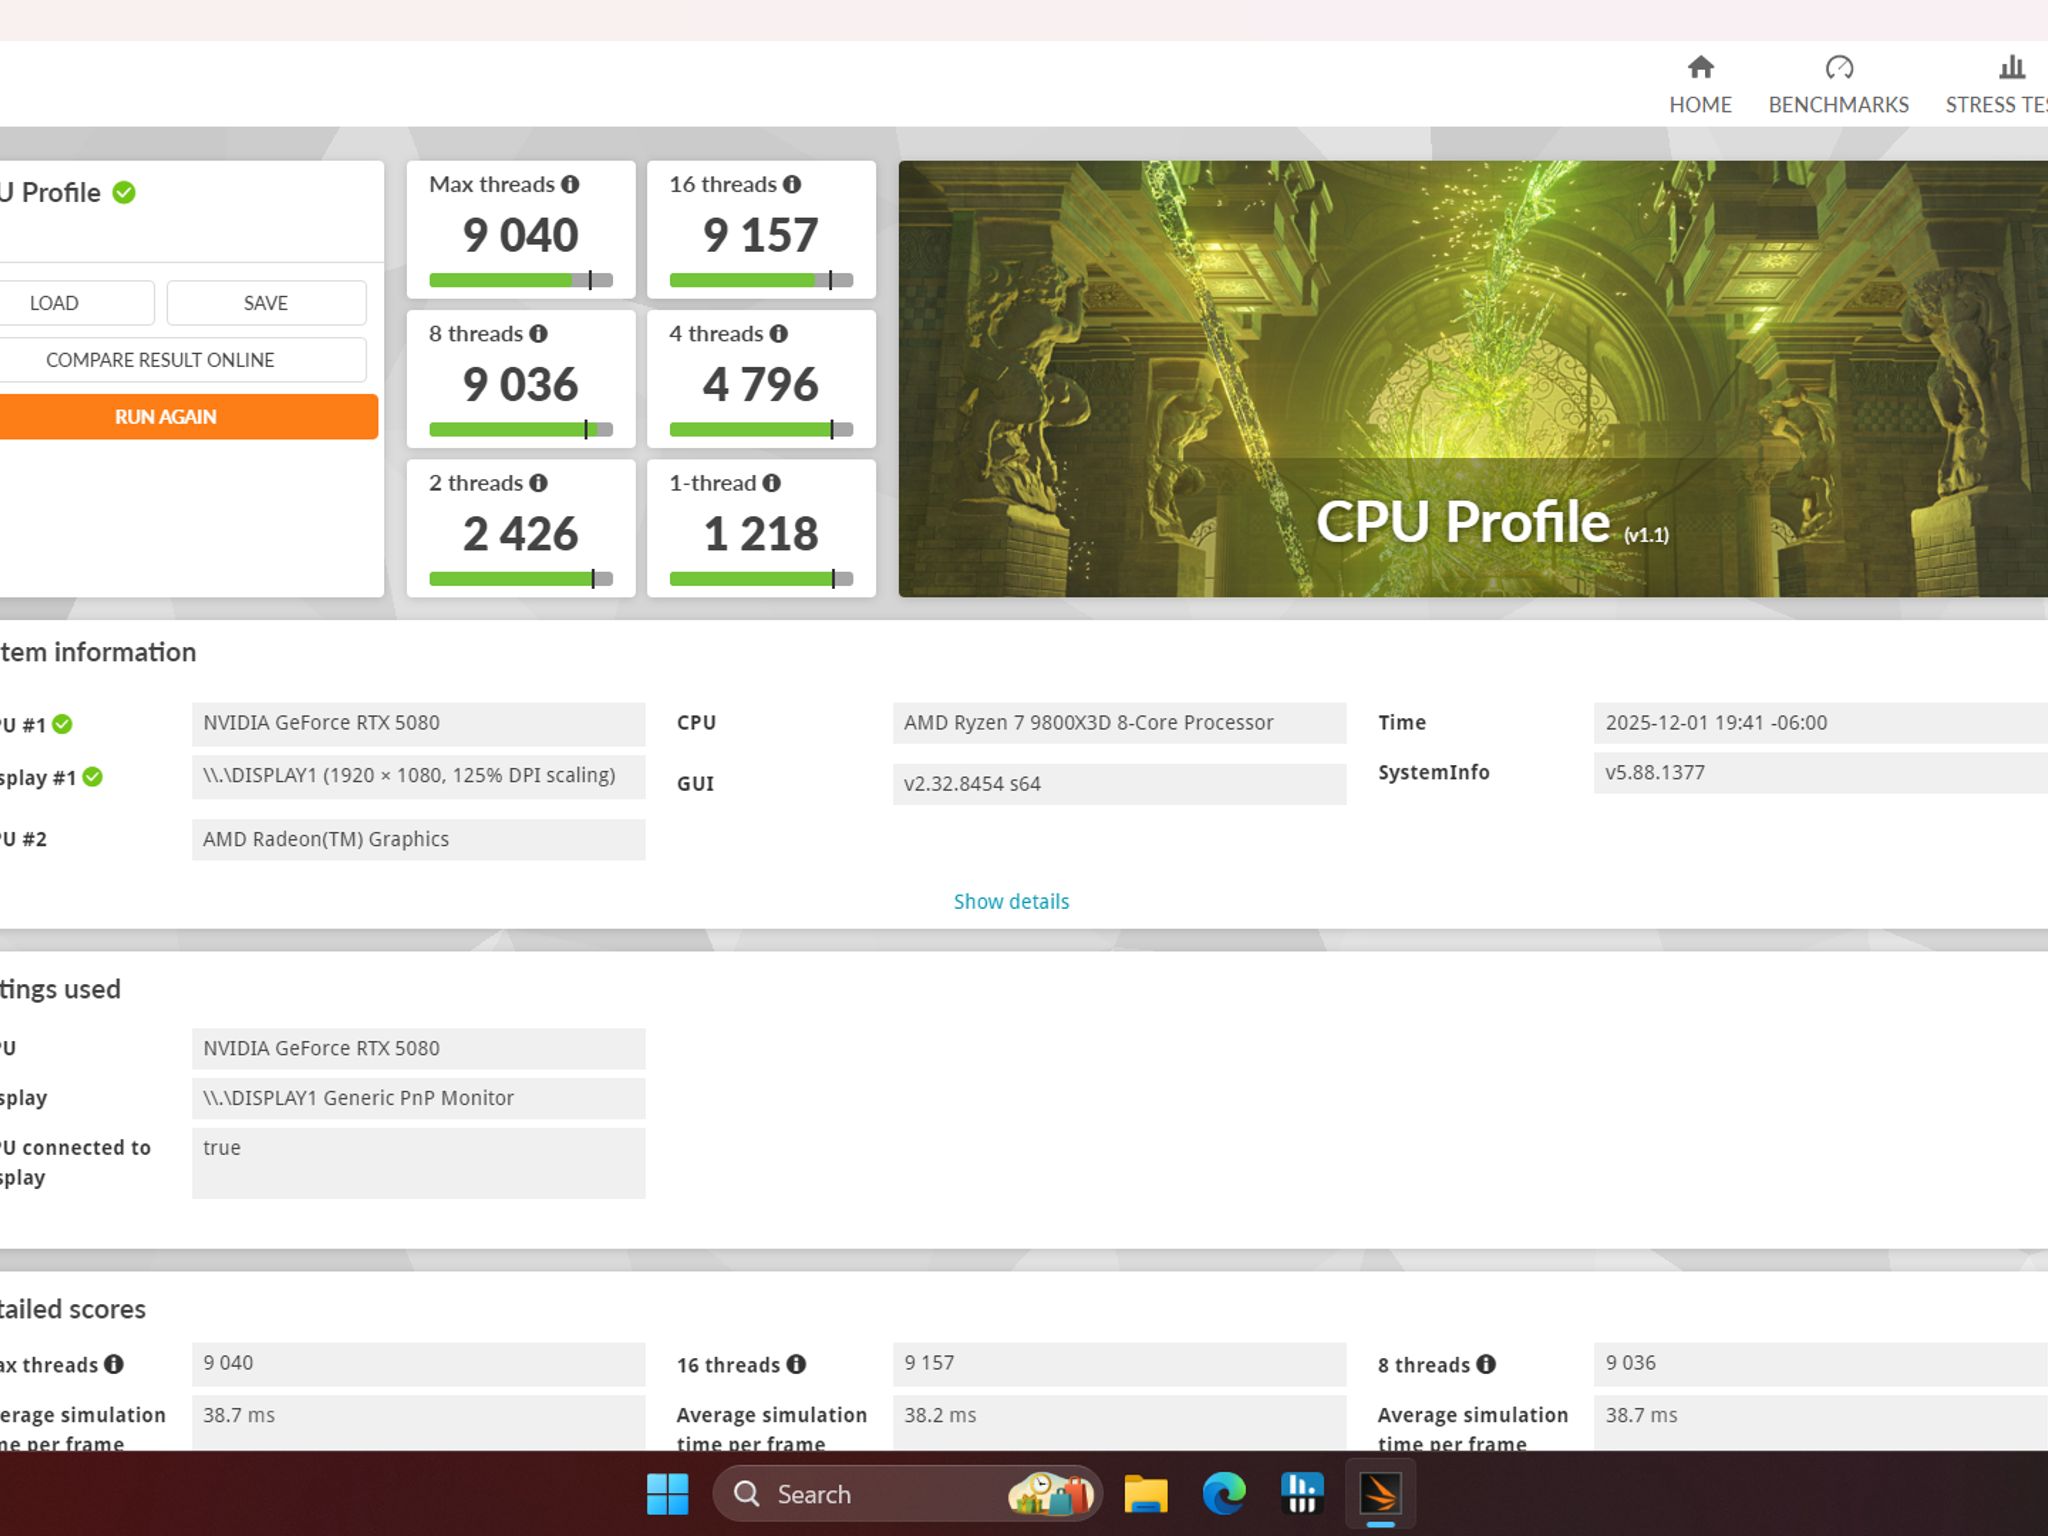Screen dimensions: 2048x1536
Task: Click the blue bar-chart app taskbar icon
Action: 1302,1494
